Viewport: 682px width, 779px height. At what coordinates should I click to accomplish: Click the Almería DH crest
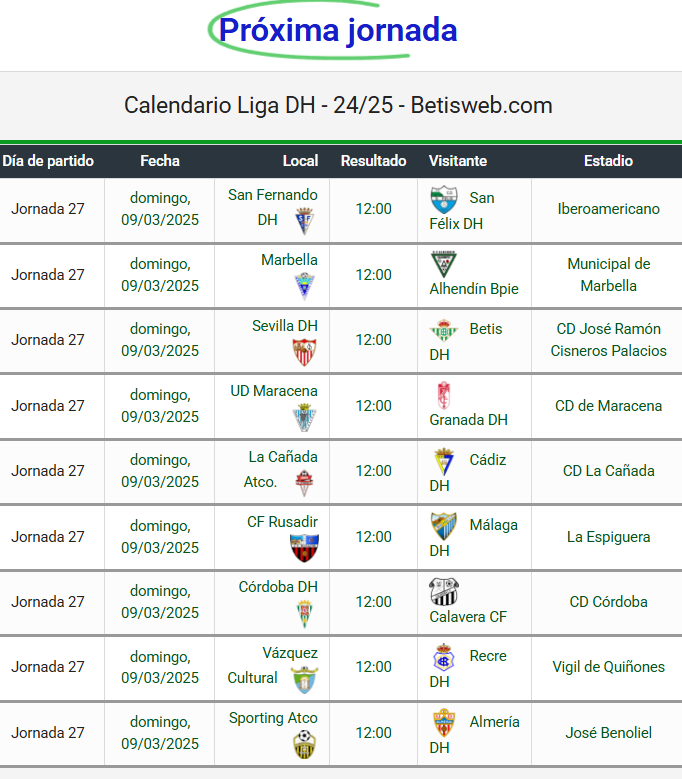click(444, 723)
